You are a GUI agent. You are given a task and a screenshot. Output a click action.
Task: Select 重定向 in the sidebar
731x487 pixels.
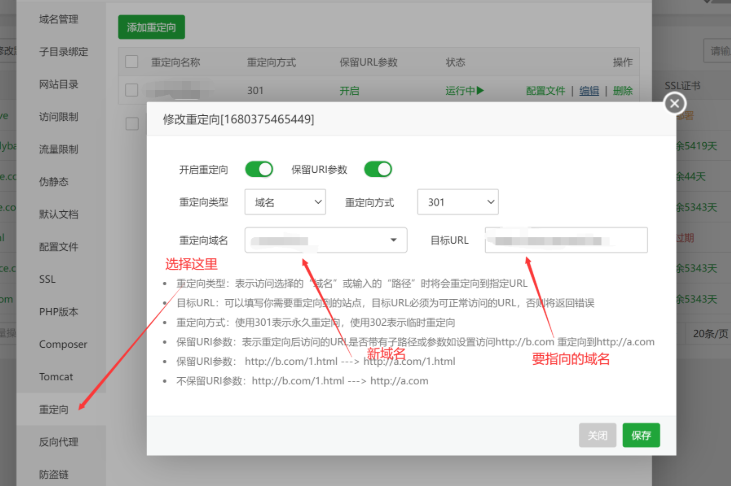coord(54,410)
